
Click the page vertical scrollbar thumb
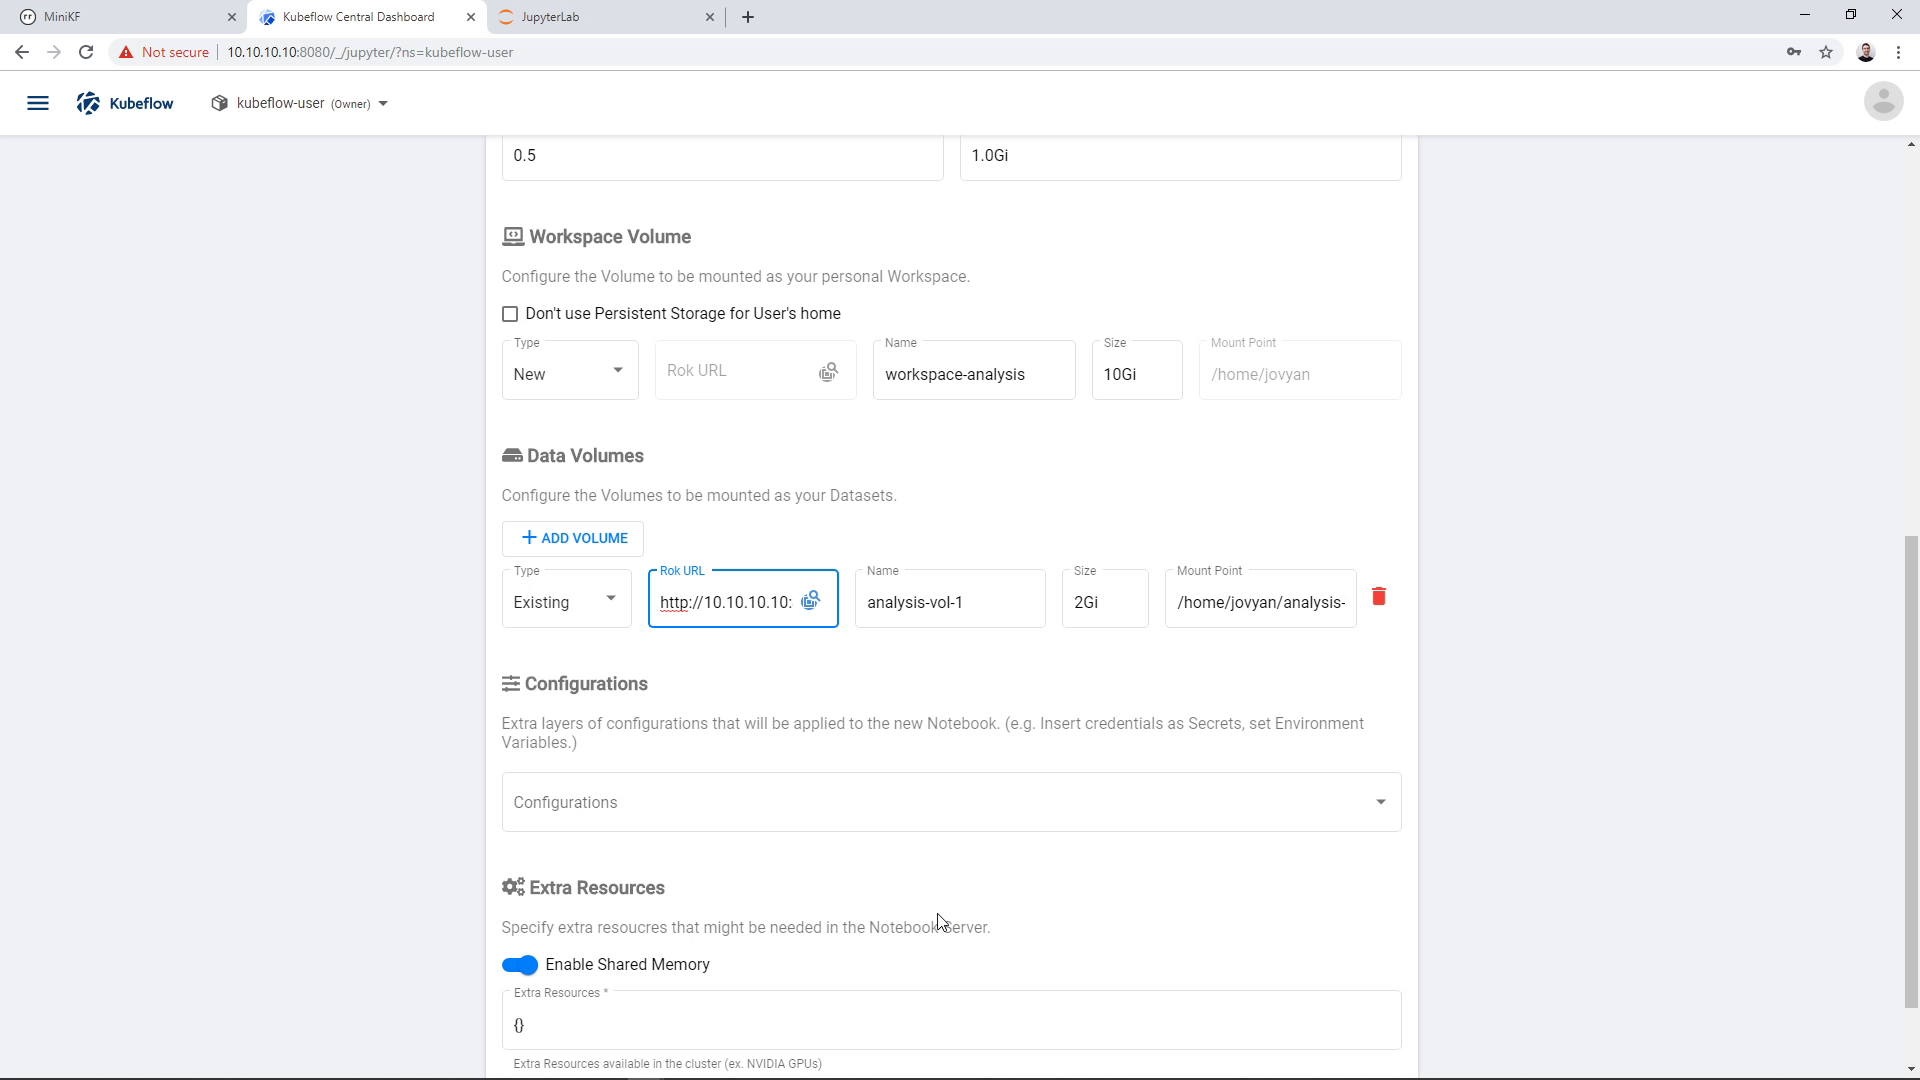pos(1911,772)
